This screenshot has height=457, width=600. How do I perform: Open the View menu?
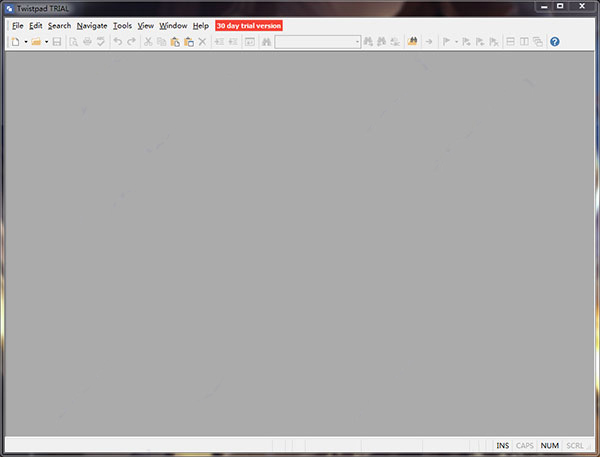pos(146,26)
